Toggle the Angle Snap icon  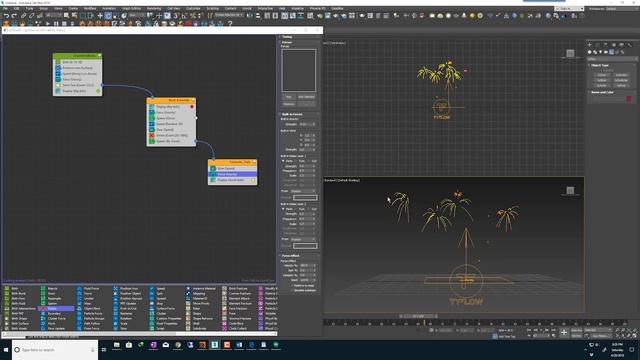coord(184,16)
